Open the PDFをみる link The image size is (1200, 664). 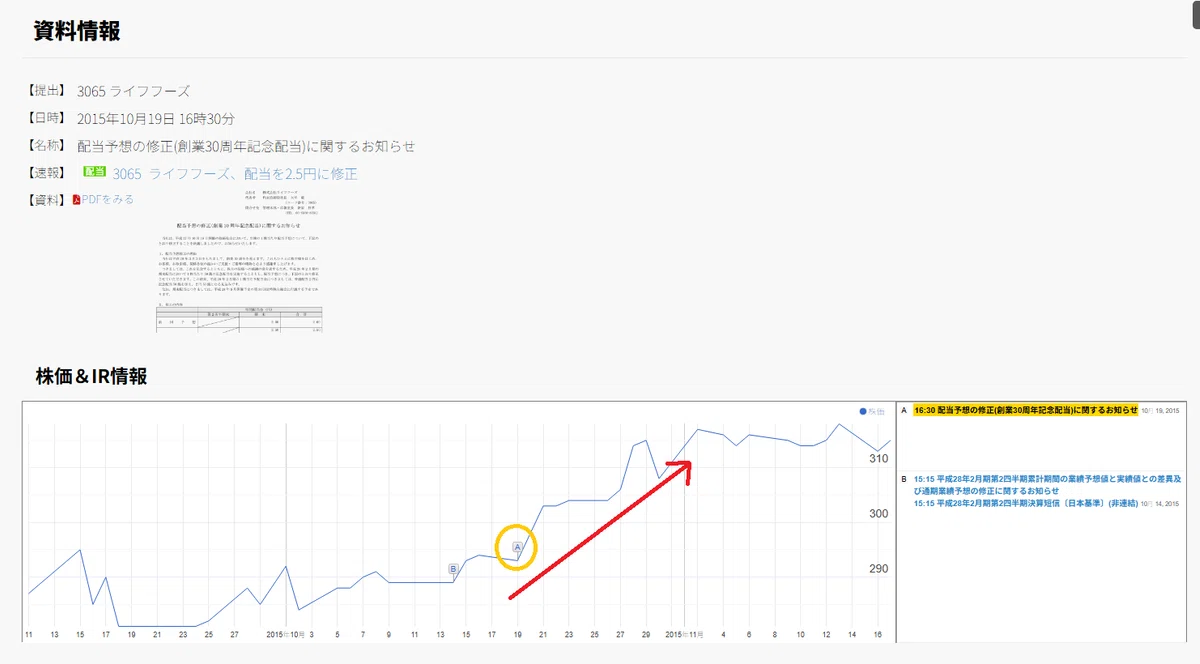tap(107, 200)
